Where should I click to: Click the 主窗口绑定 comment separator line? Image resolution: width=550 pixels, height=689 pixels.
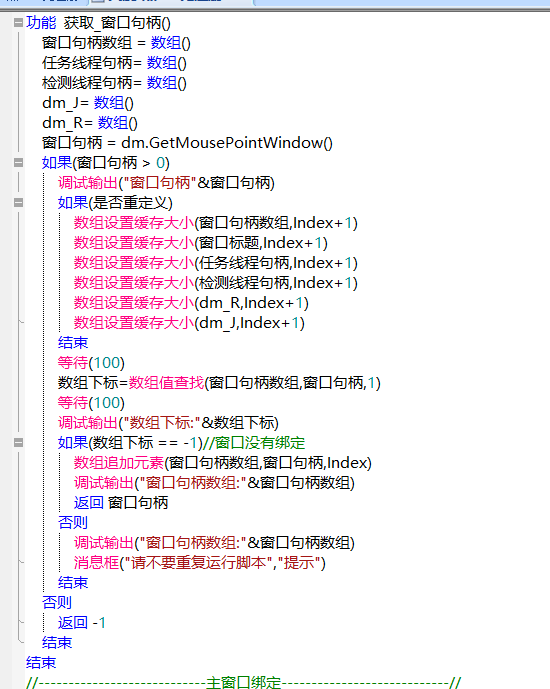[x=243, y=682]
